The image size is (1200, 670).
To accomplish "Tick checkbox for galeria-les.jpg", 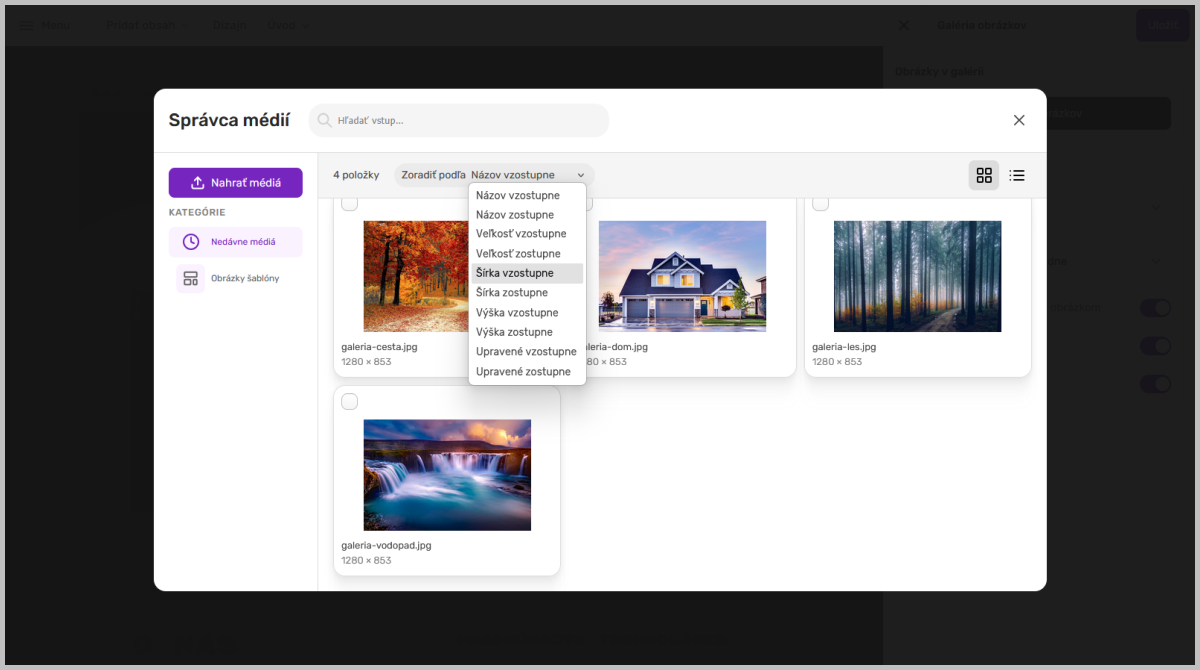I will (x=820, y=204).
